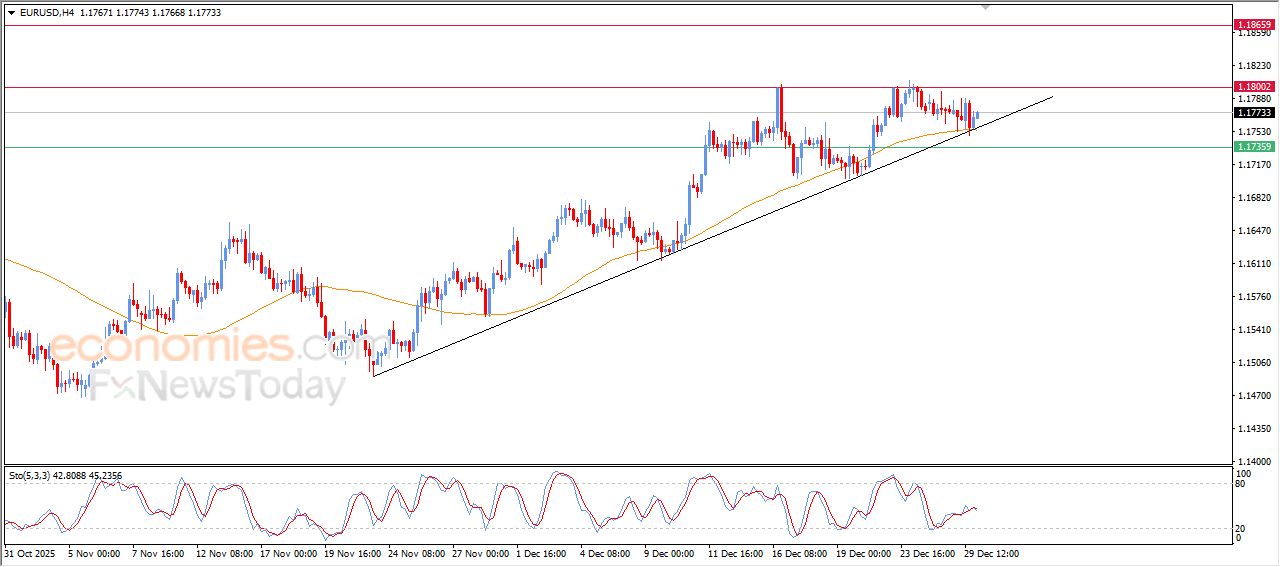Viewport: 1280px width, 567px height.
Task: Select the green 1.17359 price label
Action: coord(1254,147)
